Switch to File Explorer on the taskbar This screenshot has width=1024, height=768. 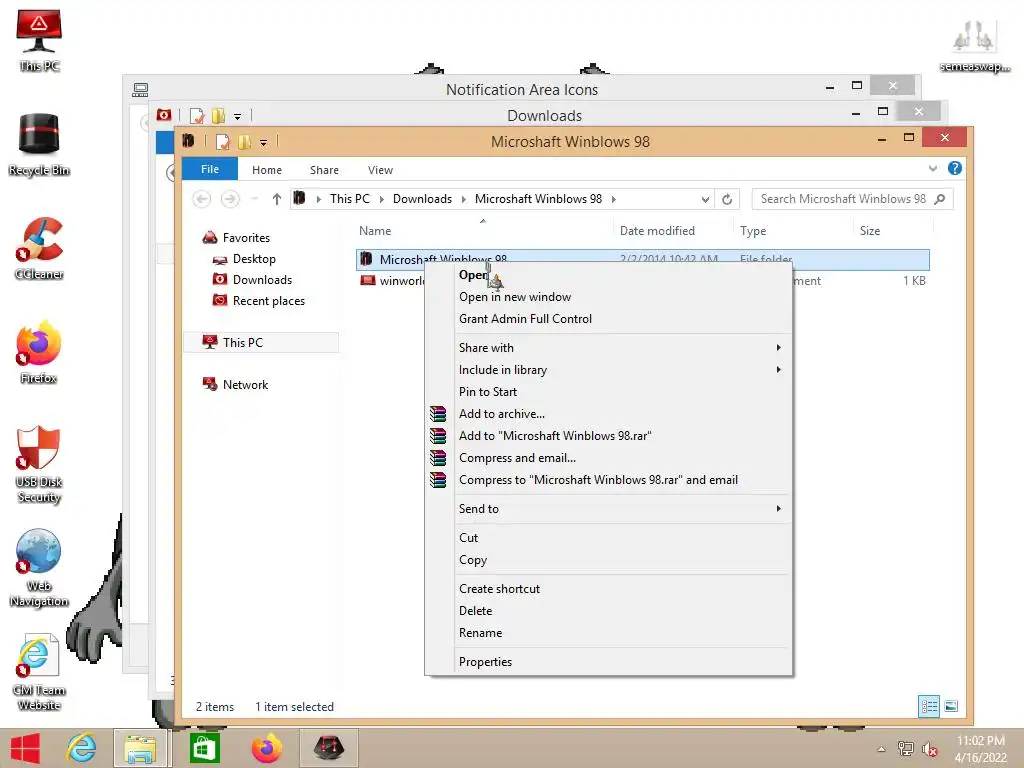140,748
